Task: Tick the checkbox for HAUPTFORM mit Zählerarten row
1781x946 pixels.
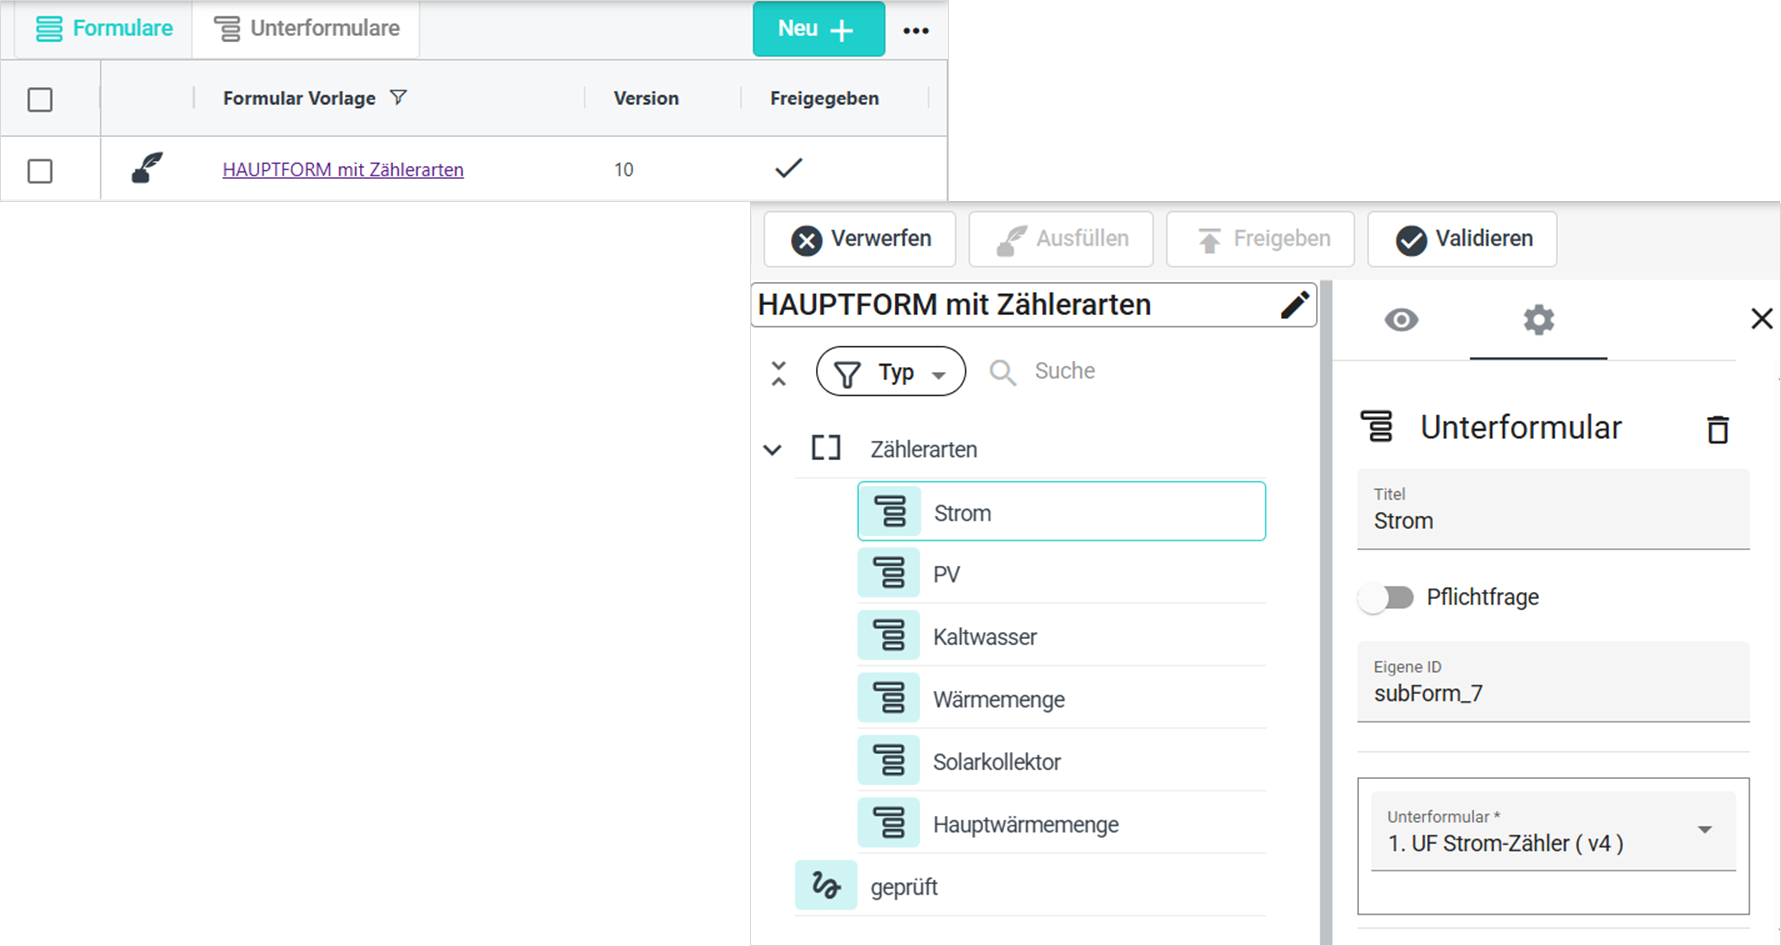Action: (x=40, y=171)
